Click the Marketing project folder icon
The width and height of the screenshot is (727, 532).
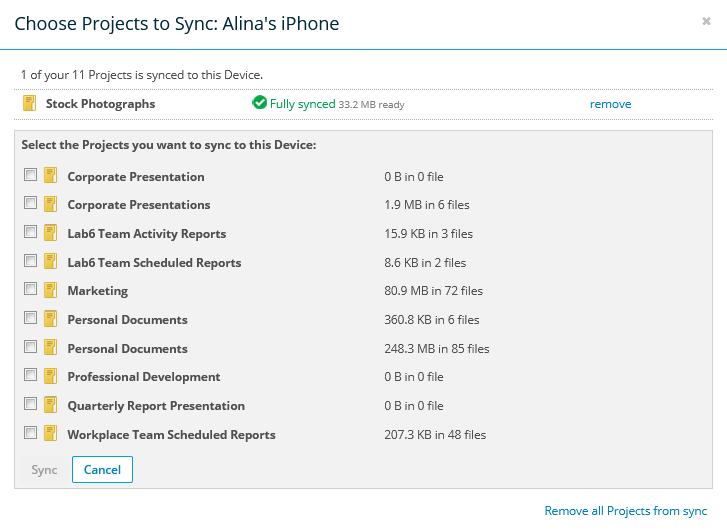pos(51,290)
